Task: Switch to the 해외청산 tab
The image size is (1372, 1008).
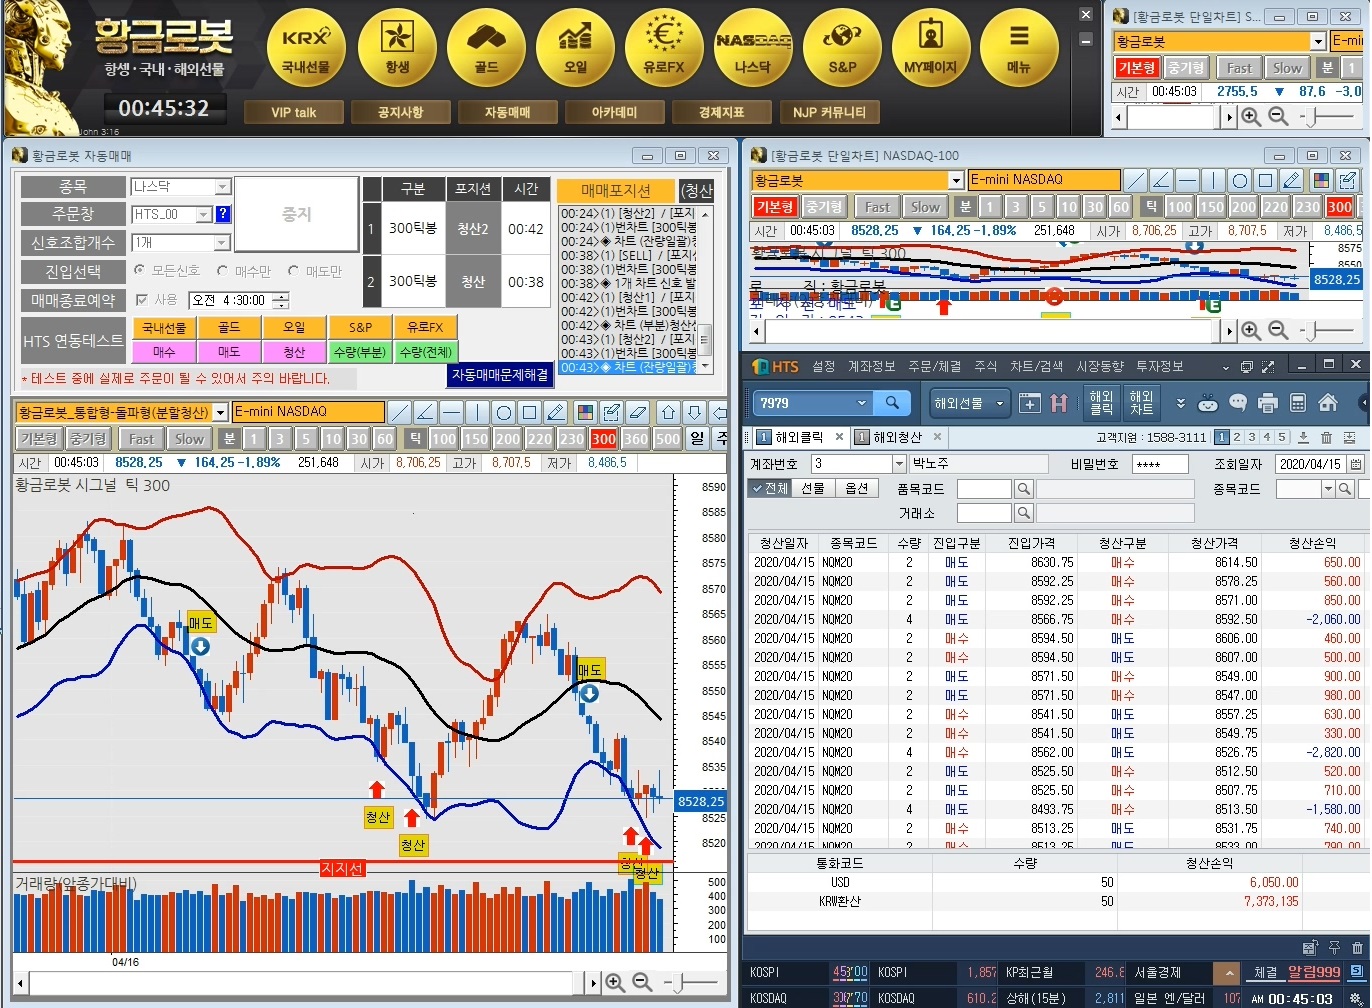Action: [x=897, y=437]
